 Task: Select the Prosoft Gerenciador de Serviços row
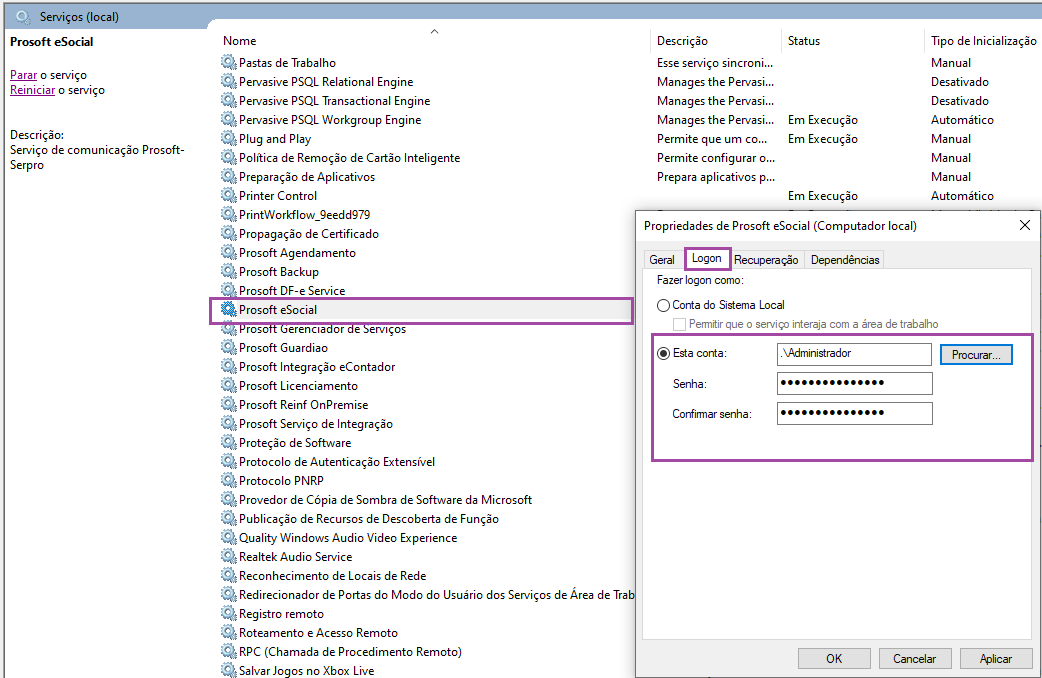[x=322, y=329]
